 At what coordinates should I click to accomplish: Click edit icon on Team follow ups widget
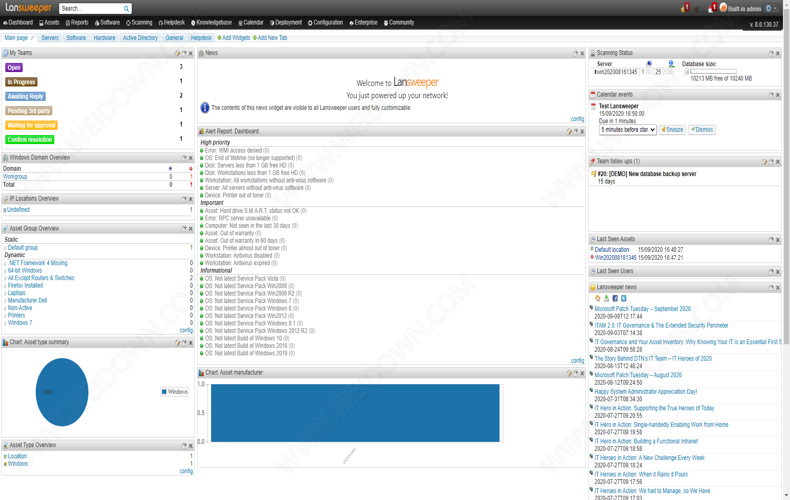(x=765, y=162)
